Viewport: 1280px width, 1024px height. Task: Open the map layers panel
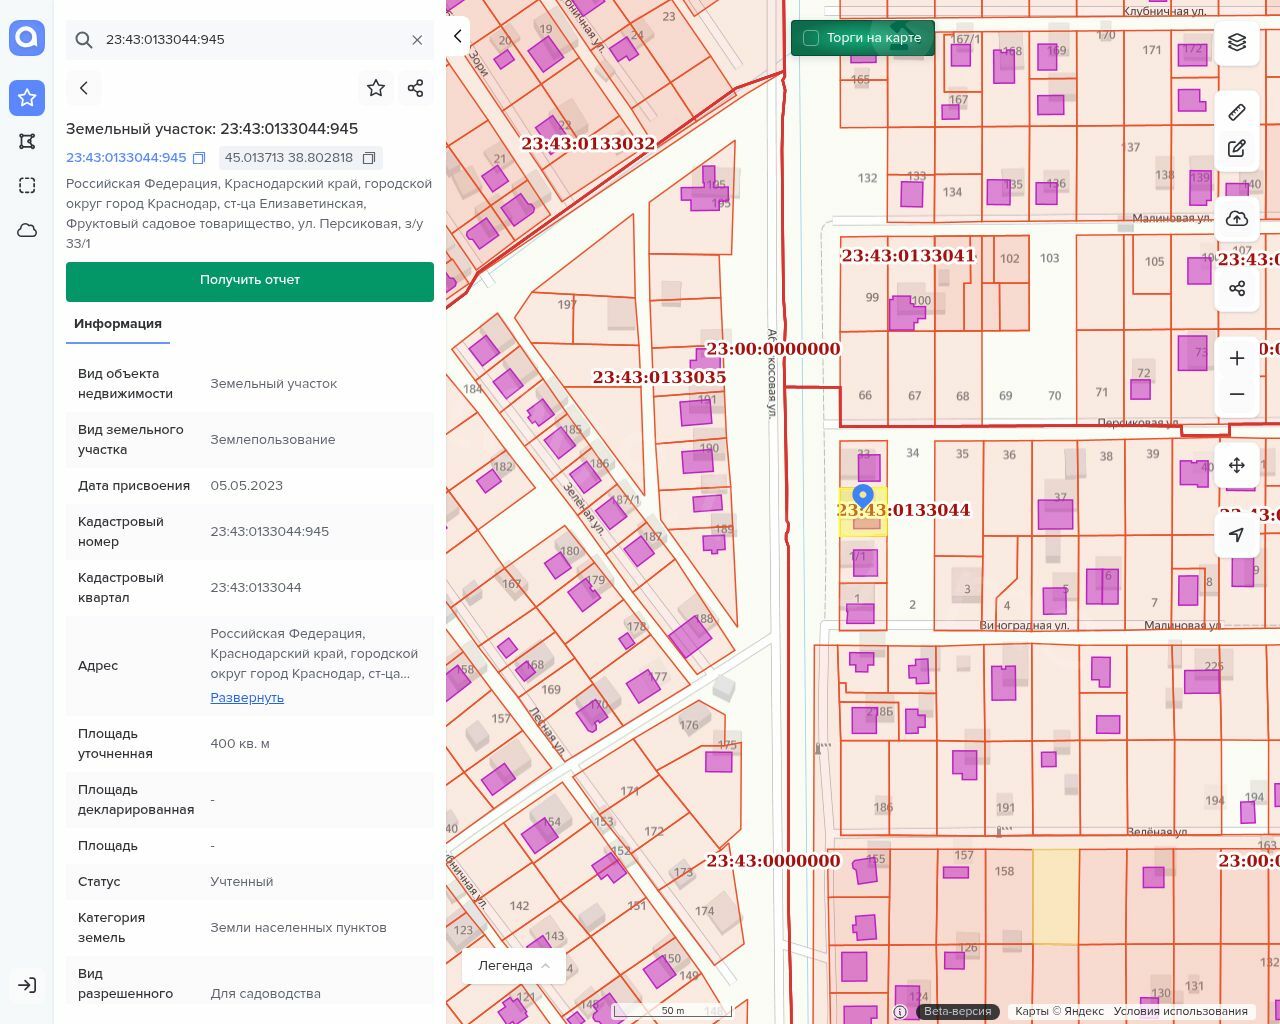1237,42
